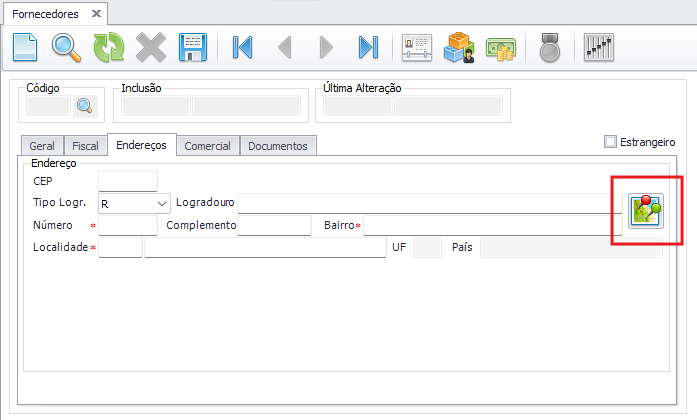Click the money and coins toolbar icon
Screen dimensions: 697x420
tap(500, 47)
